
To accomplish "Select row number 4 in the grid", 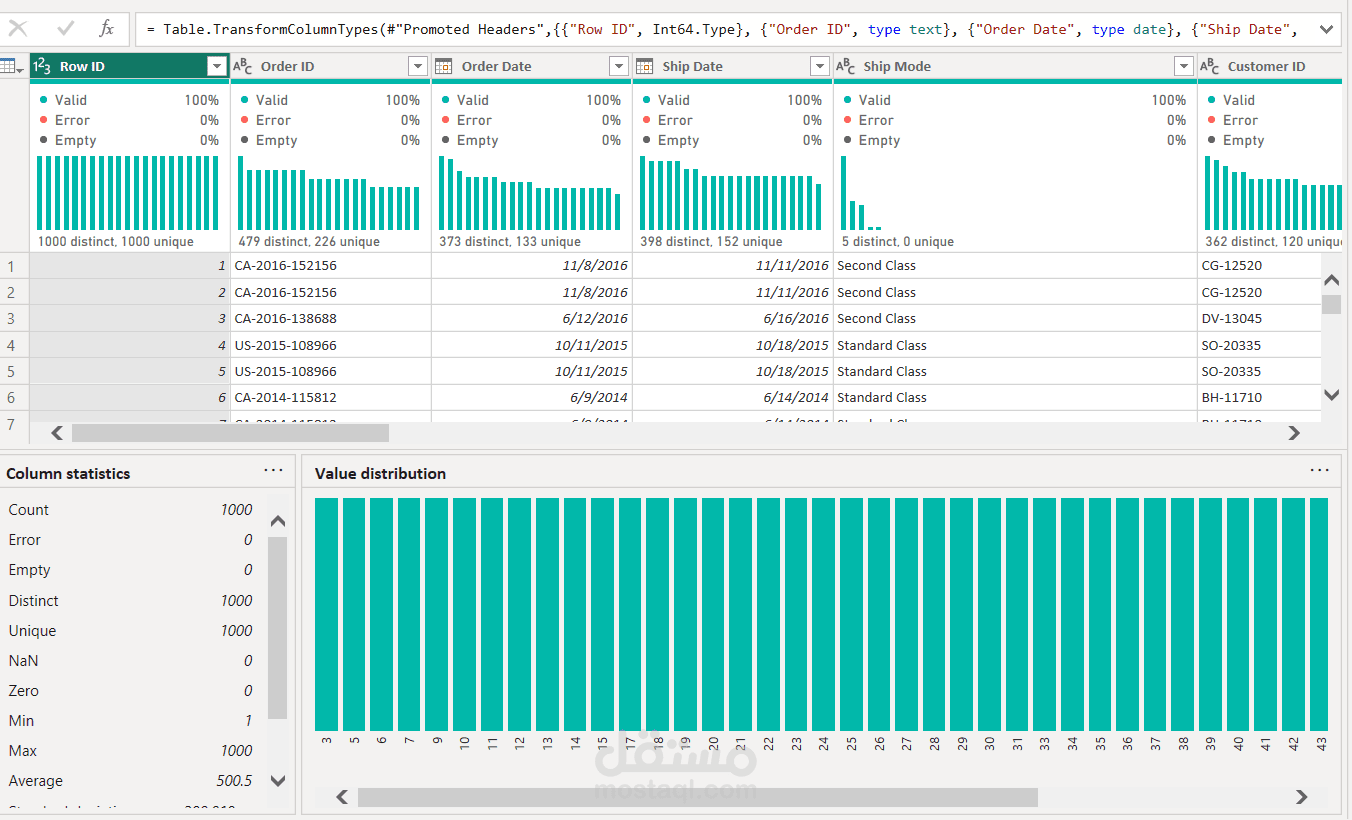I will pyautogui.click(x=12, y=345).
